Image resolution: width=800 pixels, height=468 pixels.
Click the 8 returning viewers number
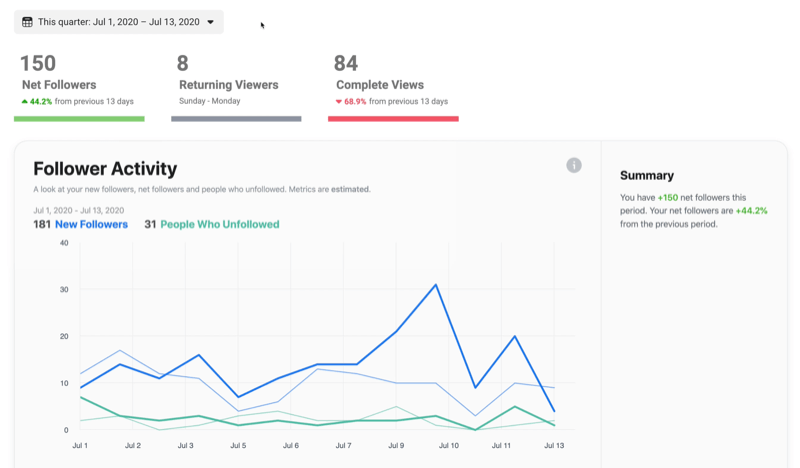(x=183, y=64)
